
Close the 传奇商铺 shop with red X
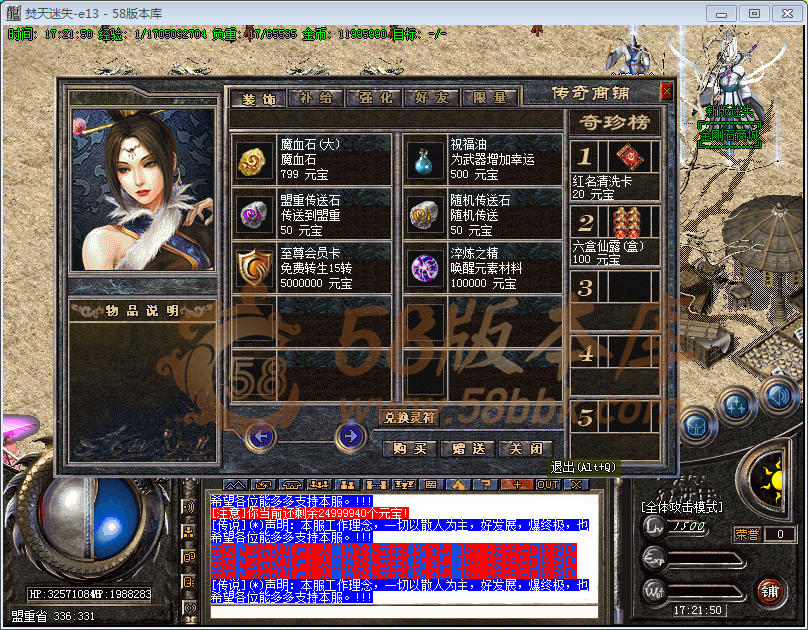coord(666,91)
